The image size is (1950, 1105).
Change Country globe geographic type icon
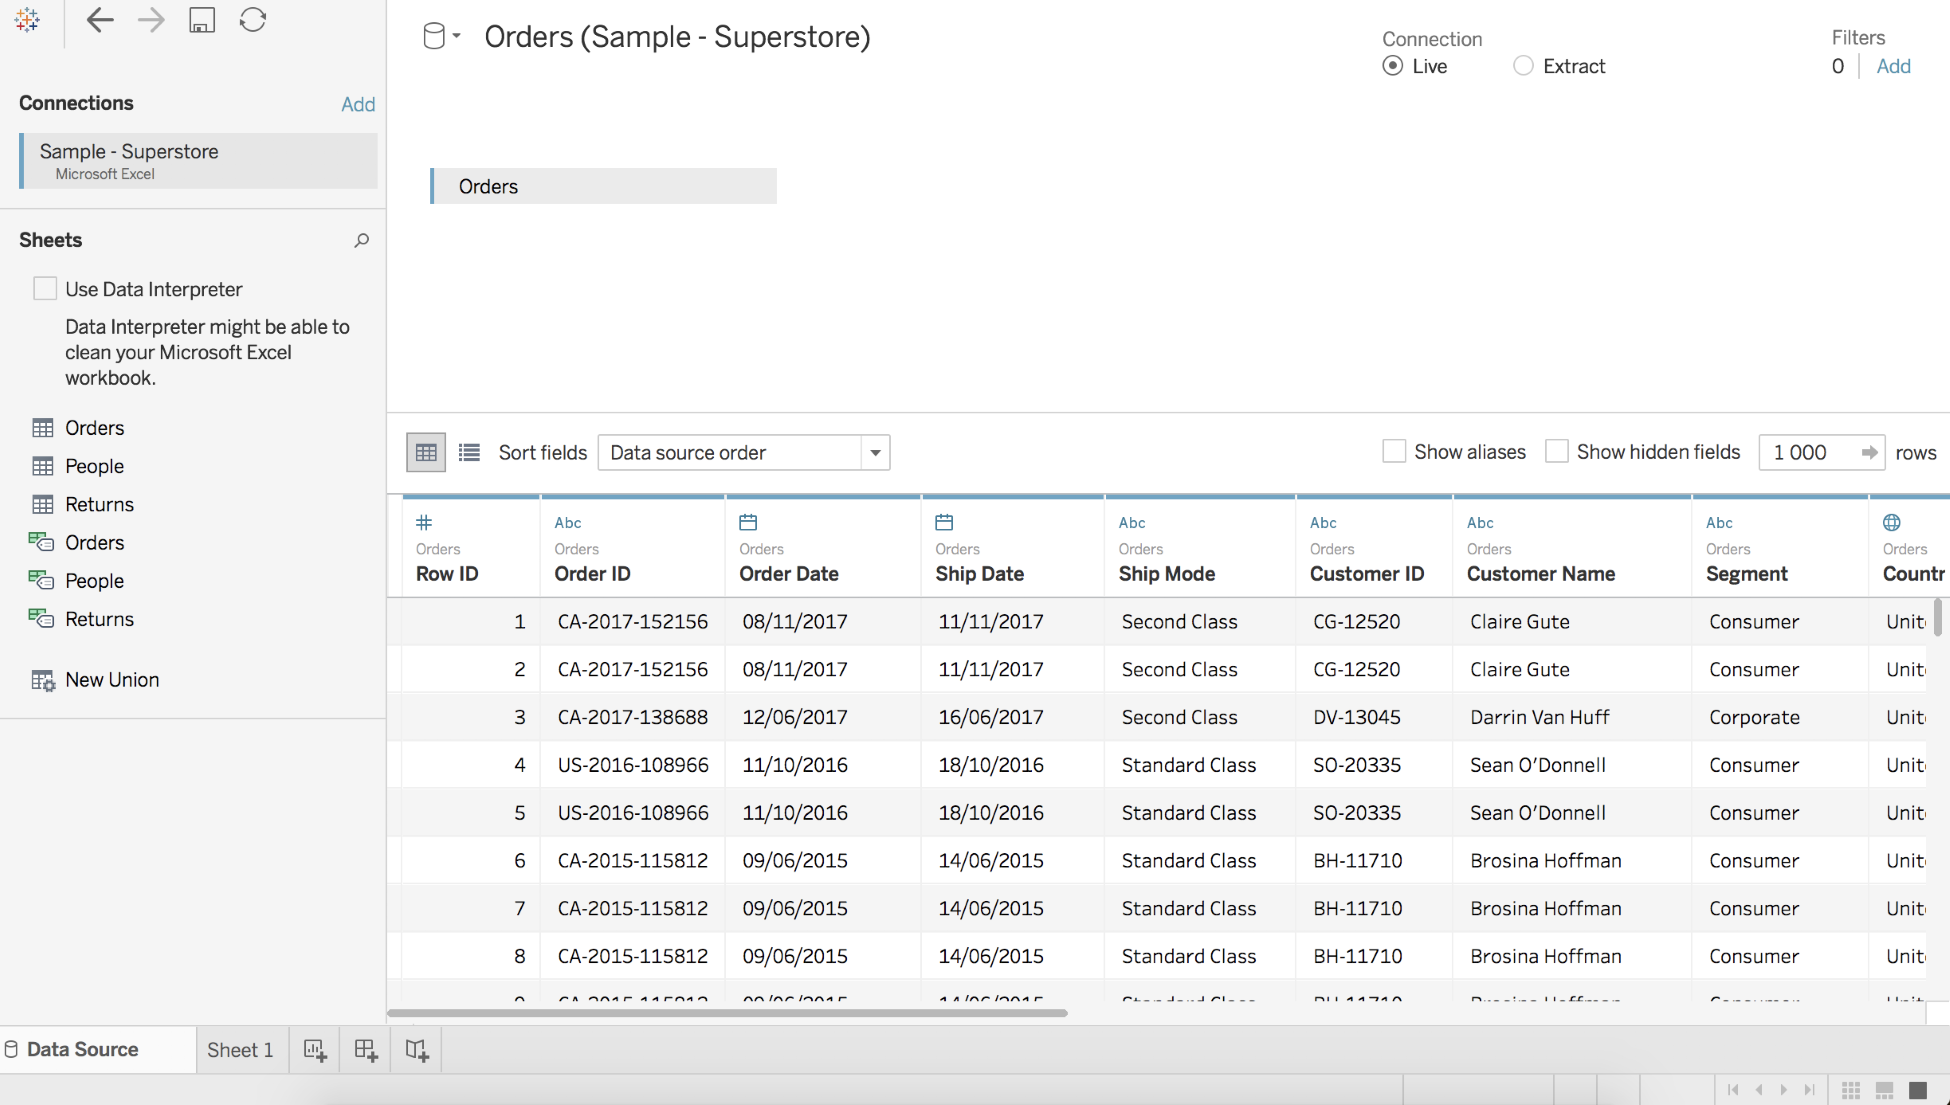point(1892,522)
